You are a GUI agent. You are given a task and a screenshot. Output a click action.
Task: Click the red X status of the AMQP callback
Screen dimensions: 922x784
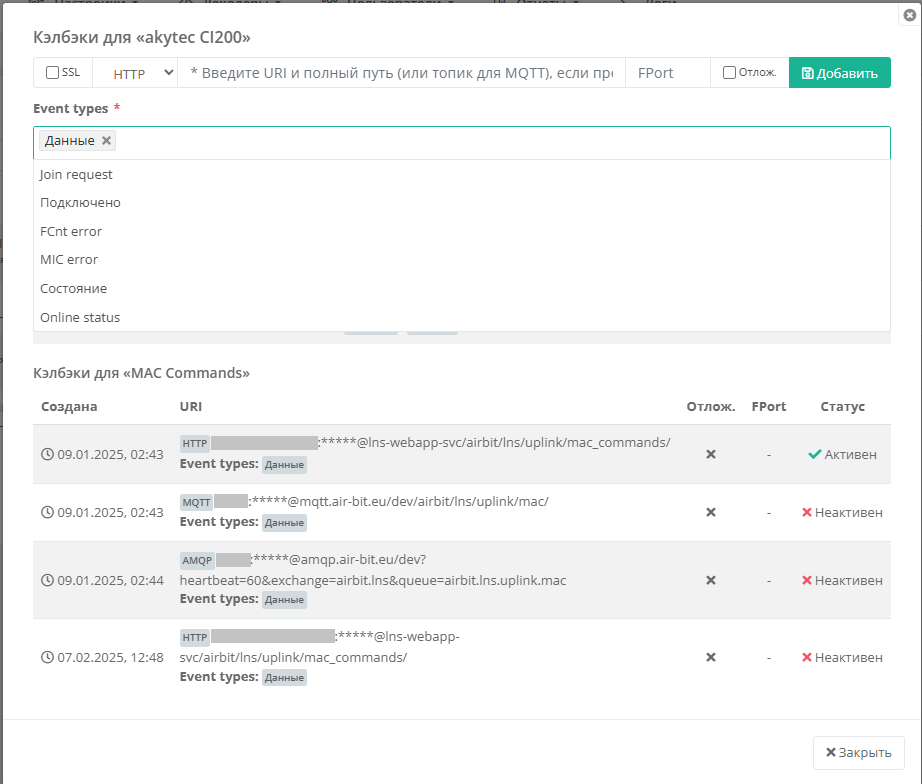(806, 581)
